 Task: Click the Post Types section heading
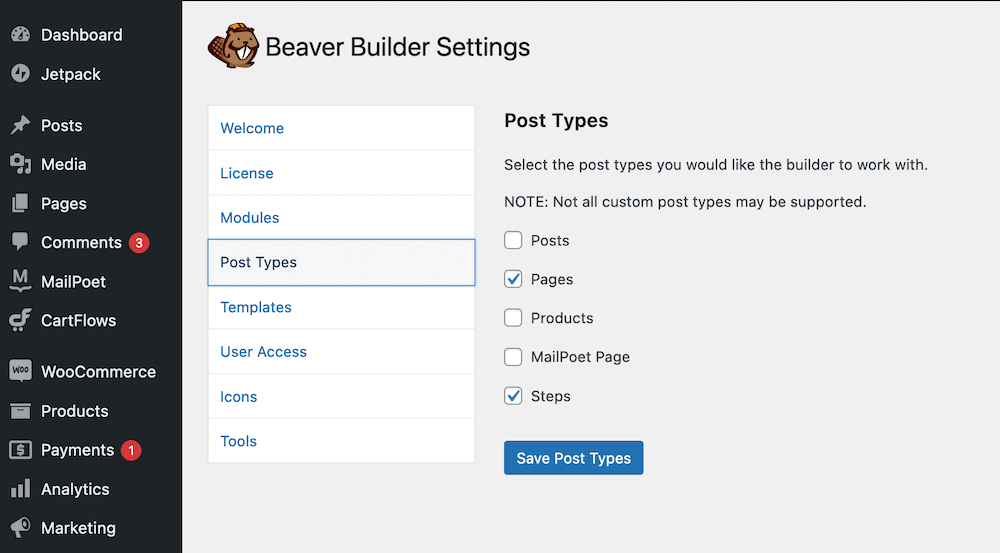(556, 121)
